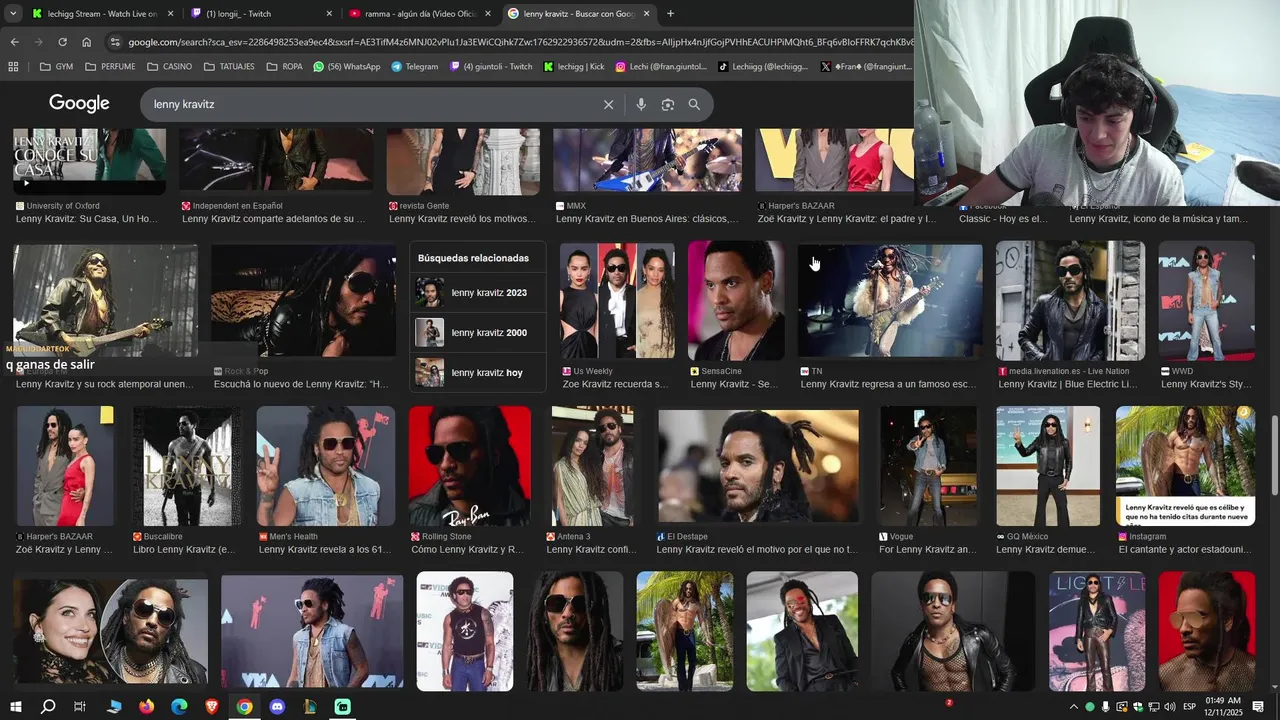
Task: Open the TN guitar stage image result
Action: [890, 301]
